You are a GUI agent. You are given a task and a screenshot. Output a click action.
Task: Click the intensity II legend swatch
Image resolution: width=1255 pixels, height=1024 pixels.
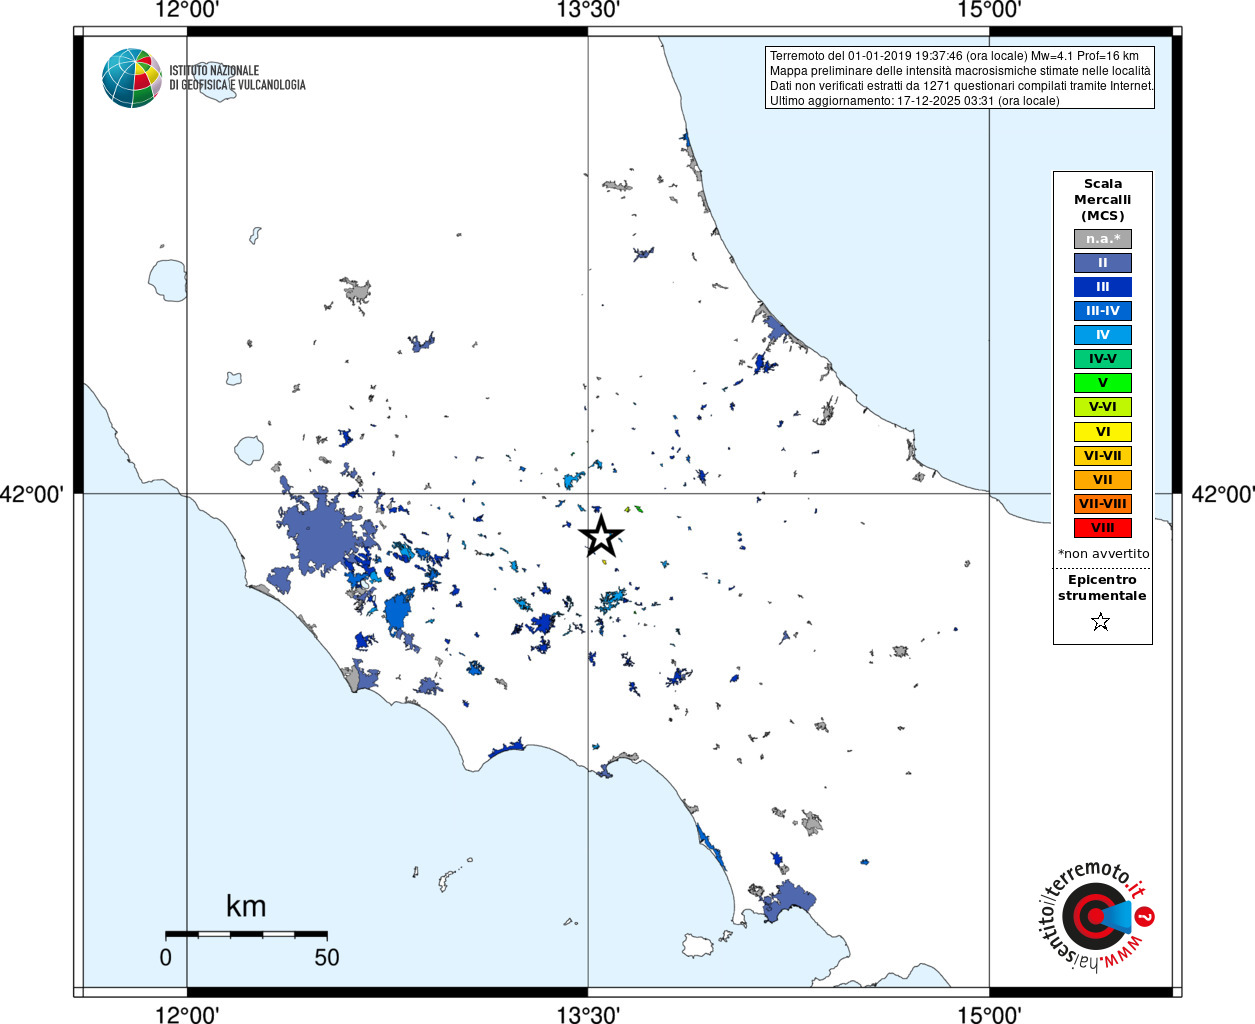click(1103, 263)
